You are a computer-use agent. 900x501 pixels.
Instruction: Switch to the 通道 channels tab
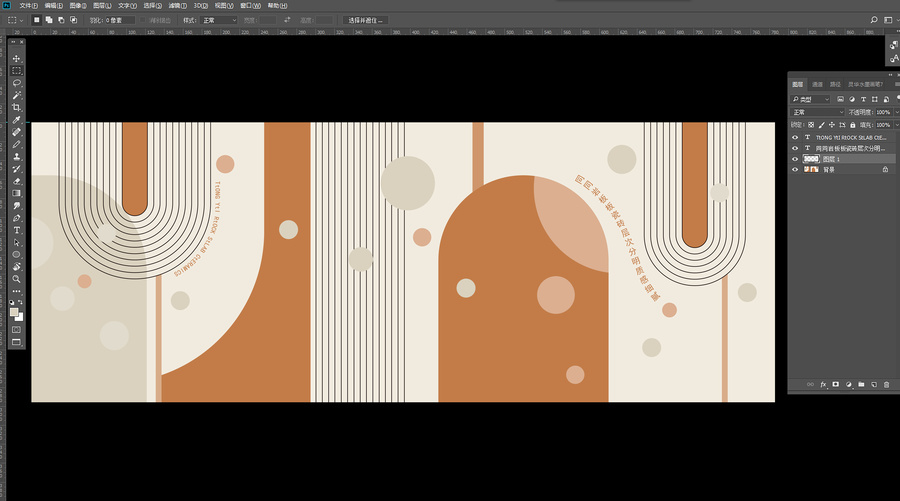click(x=817, y=84)
